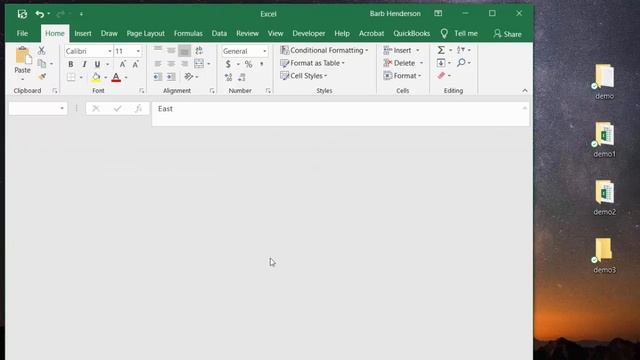640x360 pixels.
Task: Open Conditional Formatting menu
Action: (x=324, y=50)
